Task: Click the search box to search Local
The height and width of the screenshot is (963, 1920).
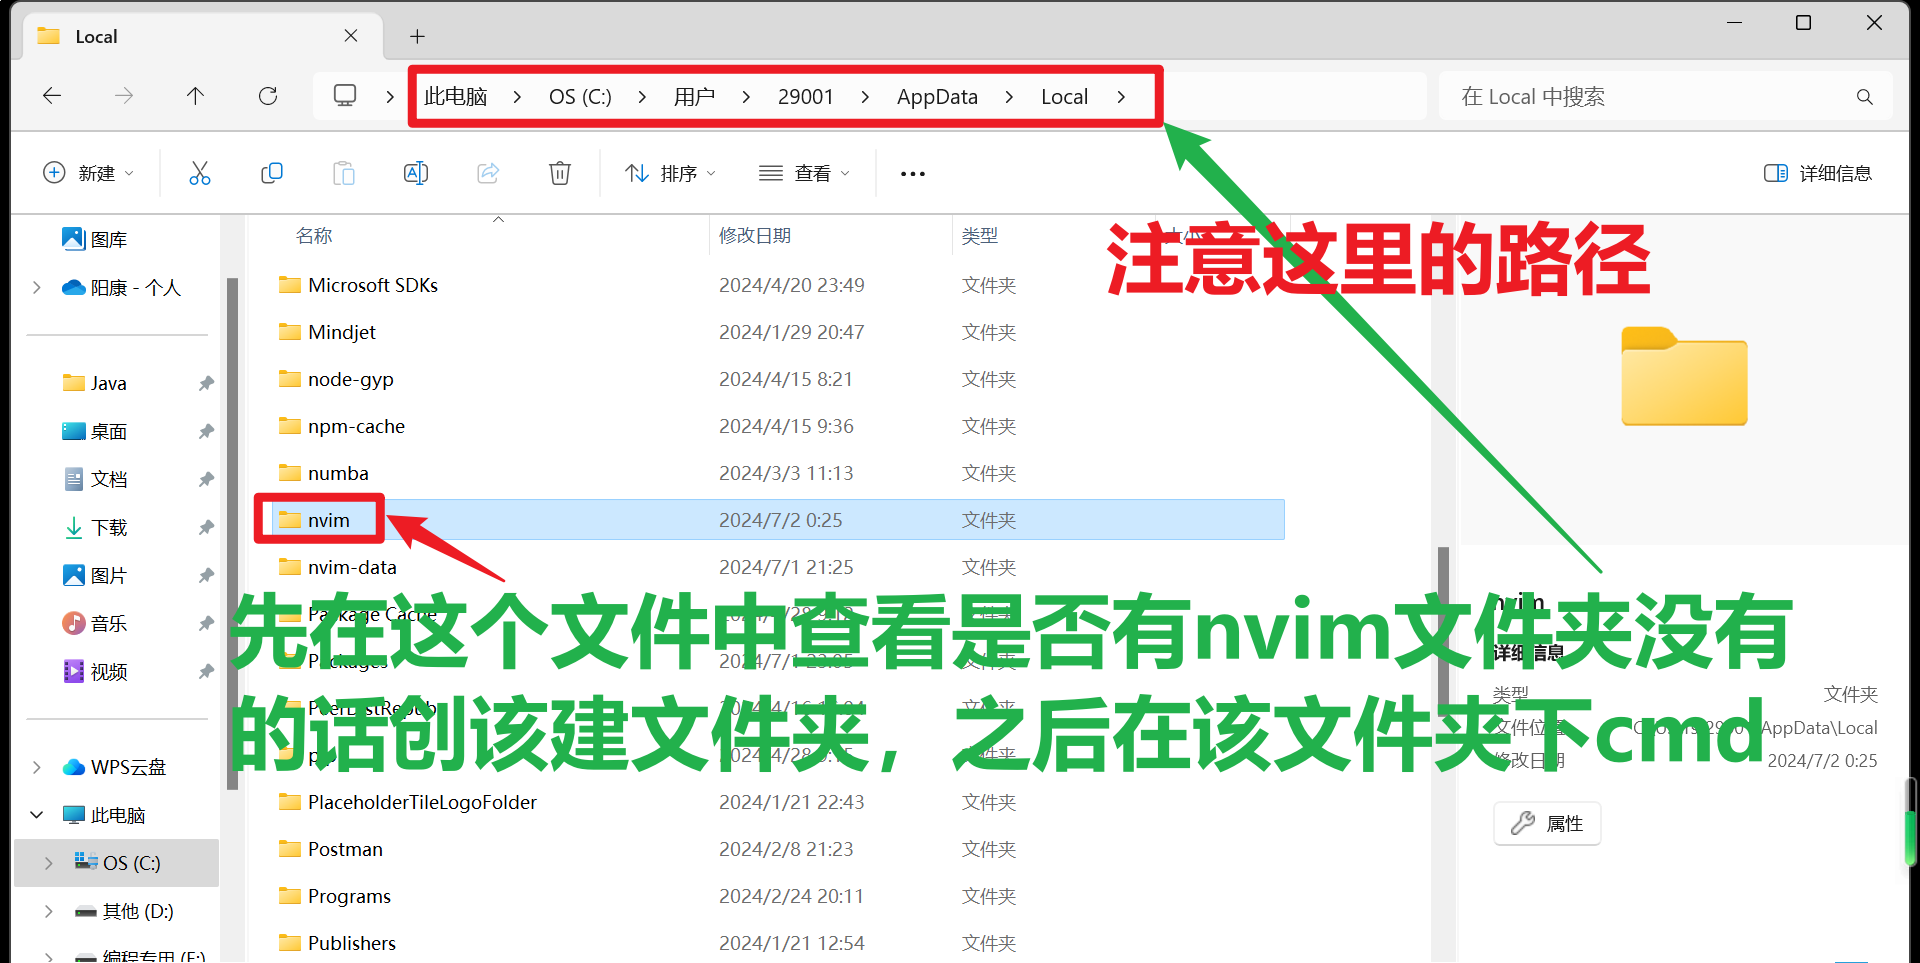Action: (1650, 95)
